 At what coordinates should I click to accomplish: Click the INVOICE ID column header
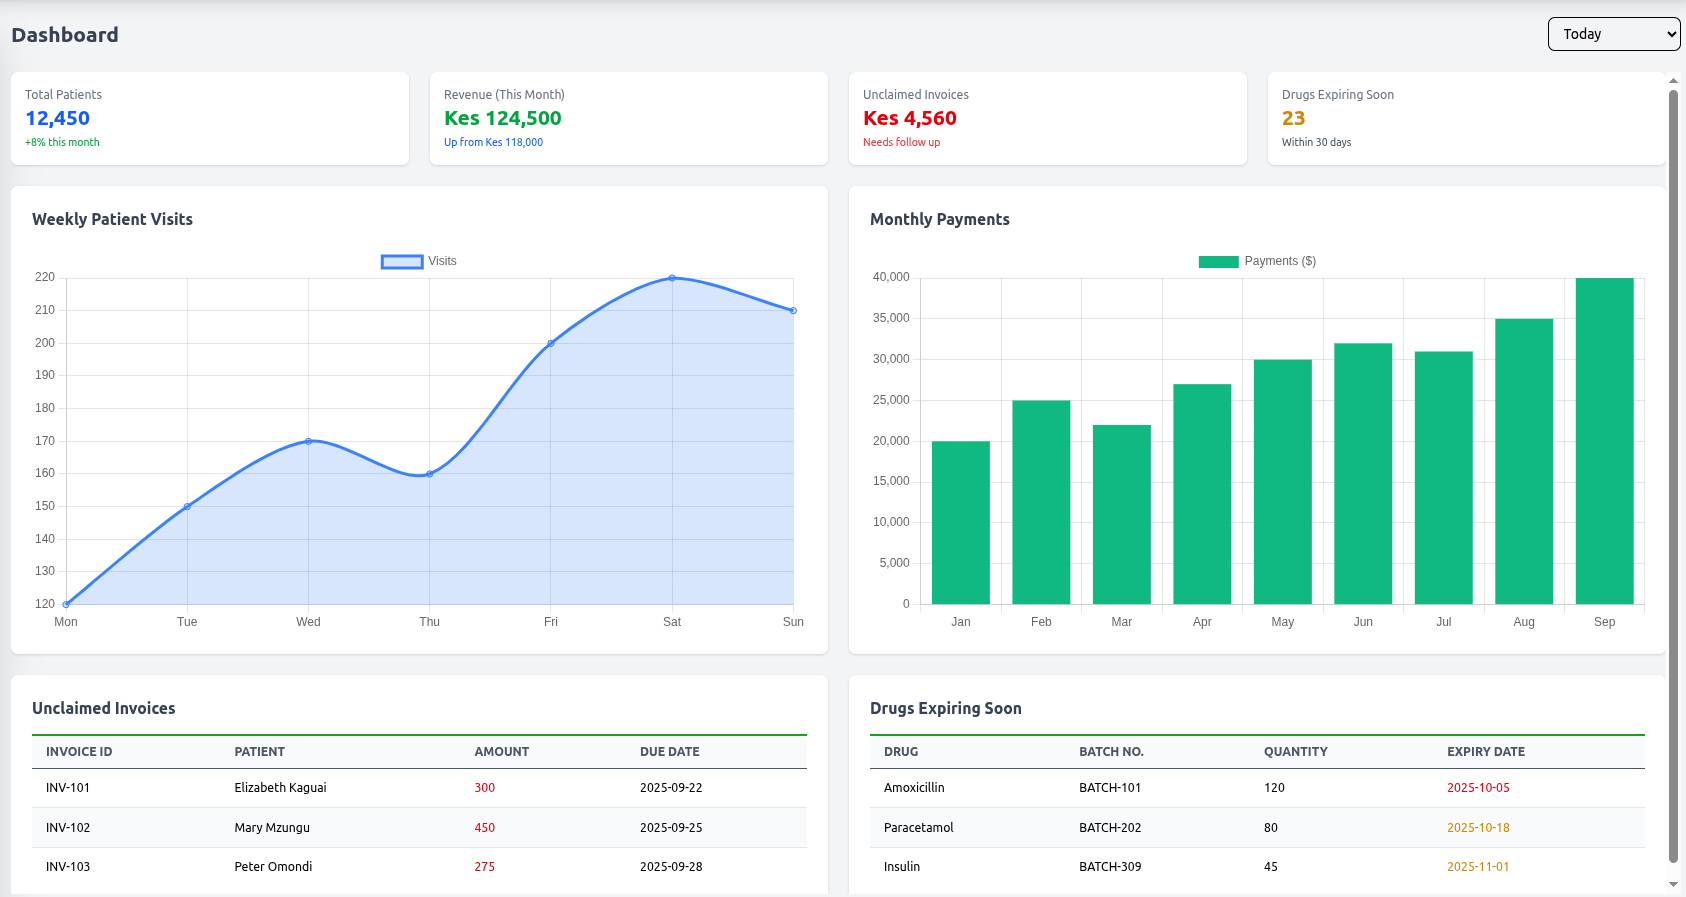[x=79, y=752]
